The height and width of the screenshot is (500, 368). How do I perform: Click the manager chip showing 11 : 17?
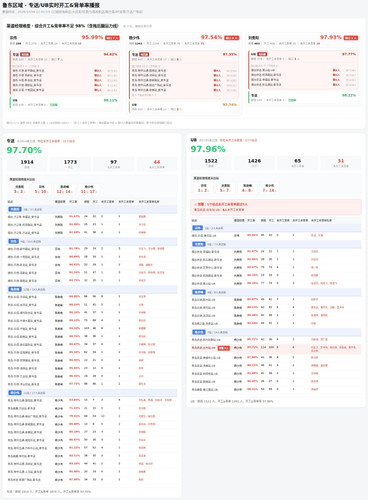[x=89, y=189]
